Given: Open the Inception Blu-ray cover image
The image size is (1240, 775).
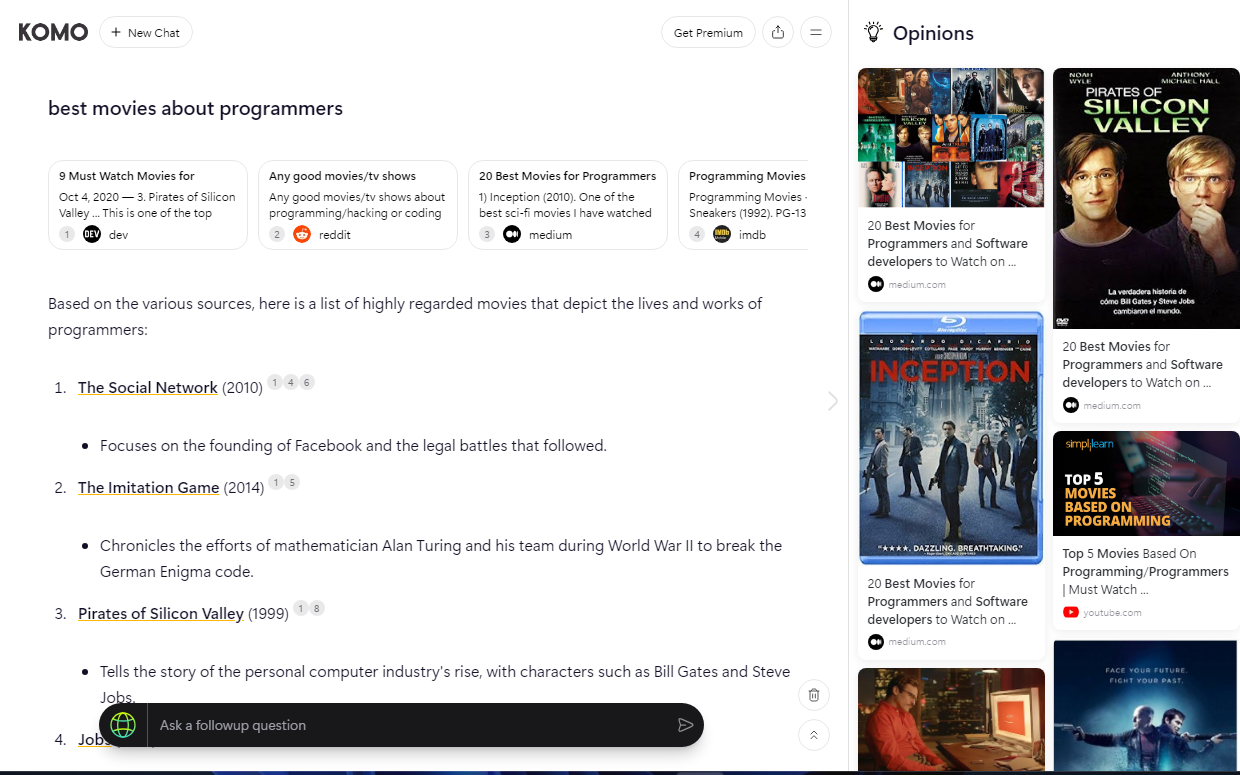Looking at the screenshot, I should [951, 438].
